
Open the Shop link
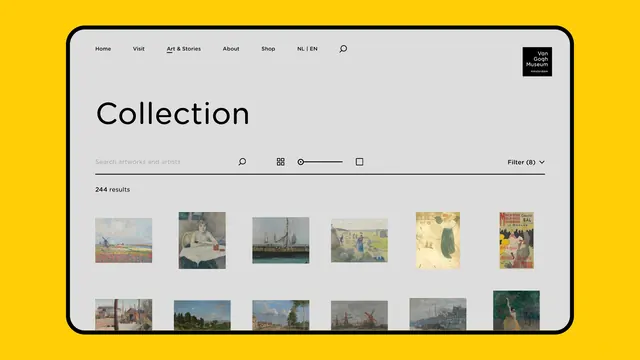pyautogui.click(x=268, y=49)
